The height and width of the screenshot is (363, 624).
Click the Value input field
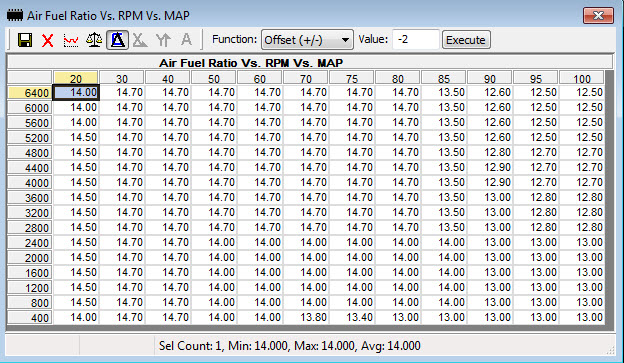[x=416, y=39]
